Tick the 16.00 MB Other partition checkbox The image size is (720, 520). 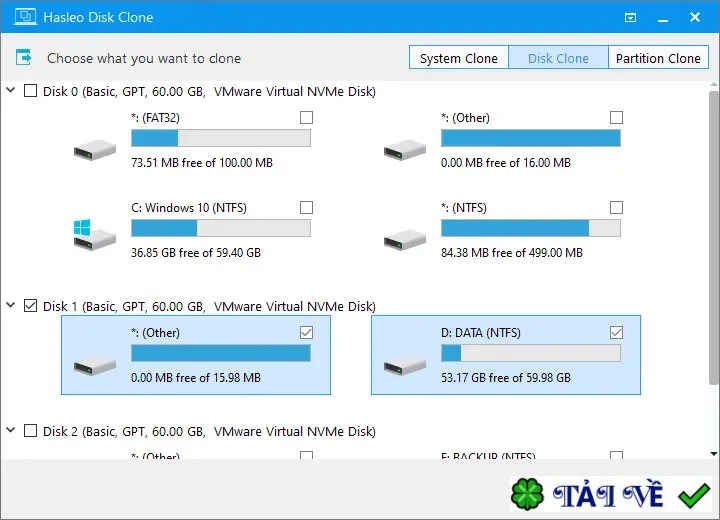[x=616, y=118]
